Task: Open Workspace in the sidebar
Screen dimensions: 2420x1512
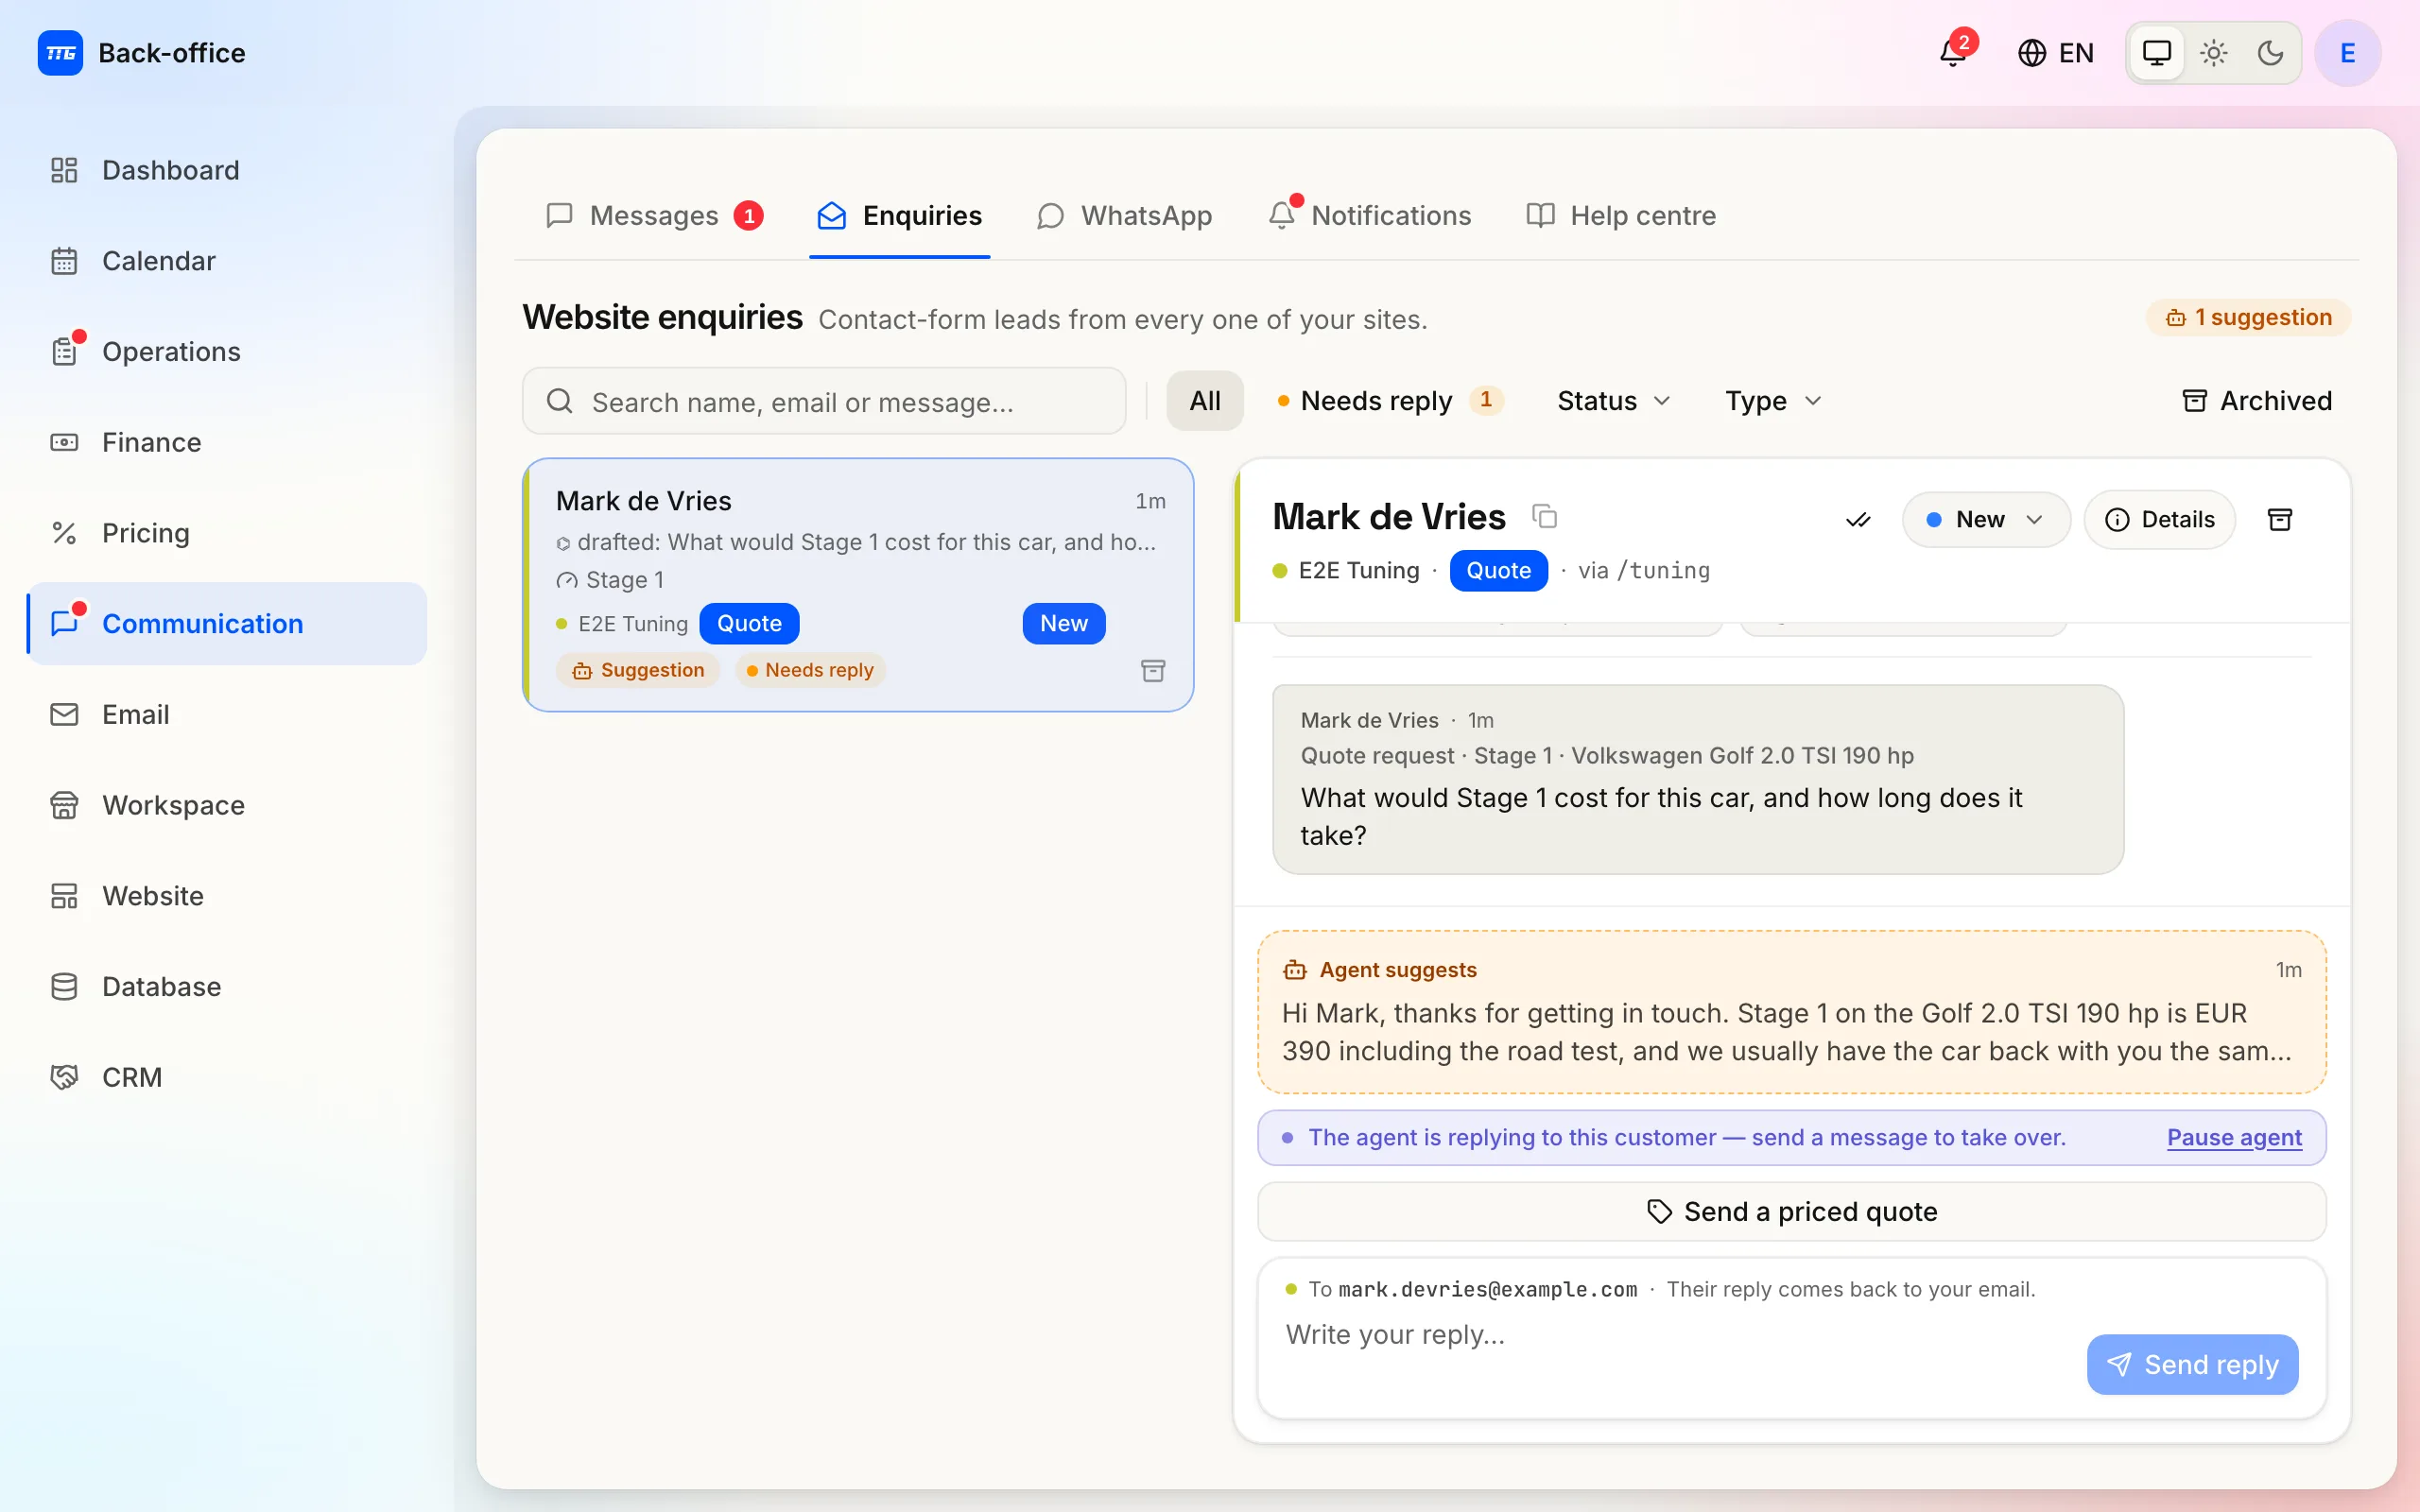Action: (x=227, y=805)
